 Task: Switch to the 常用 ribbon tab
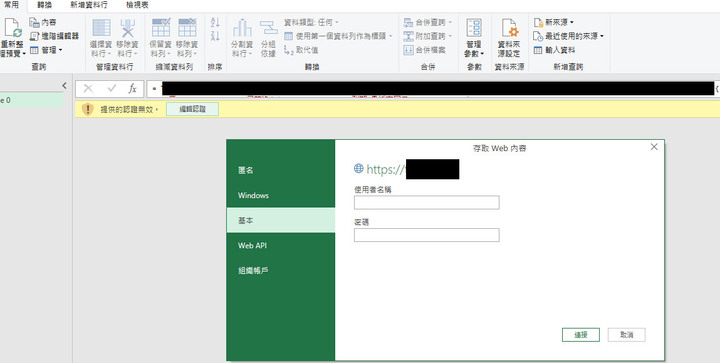click(x=11, y=5)
